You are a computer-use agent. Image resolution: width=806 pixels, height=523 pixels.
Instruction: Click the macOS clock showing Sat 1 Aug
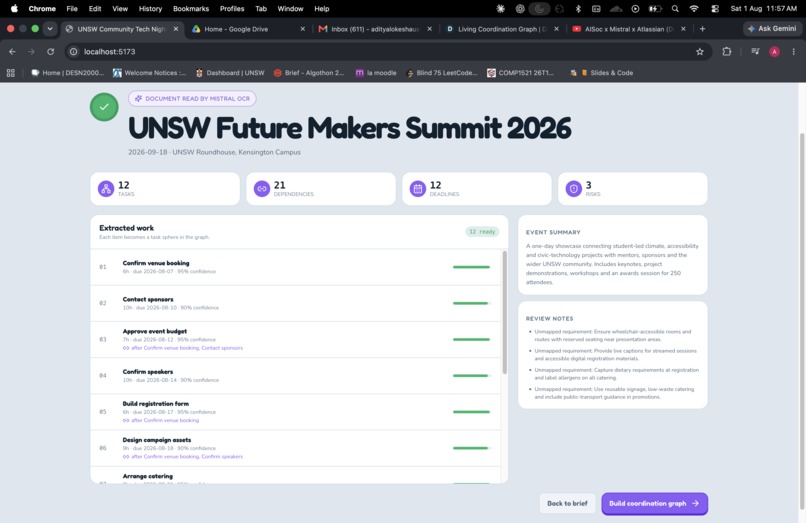[763, 8]
